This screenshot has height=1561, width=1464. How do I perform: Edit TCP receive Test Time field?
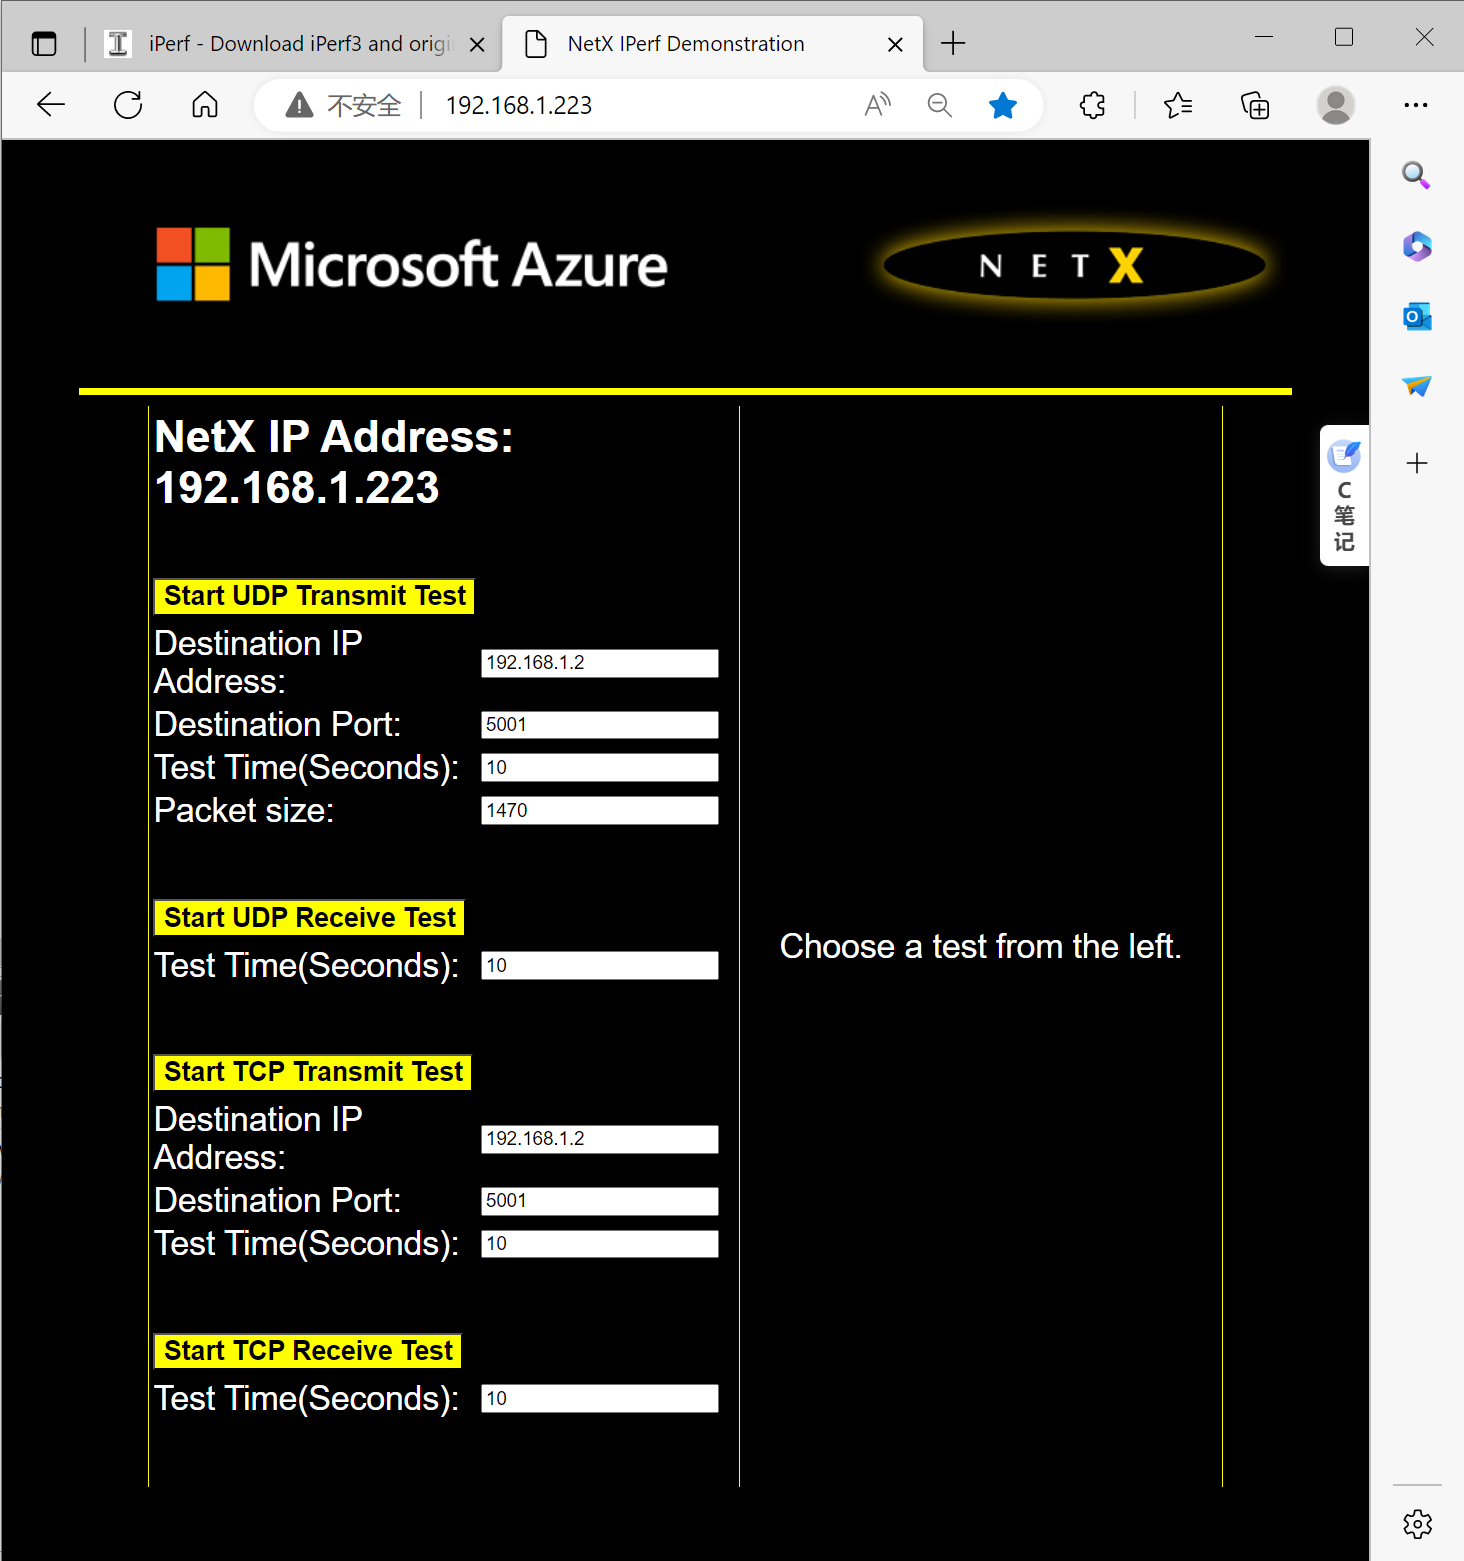coord(600,1399)
